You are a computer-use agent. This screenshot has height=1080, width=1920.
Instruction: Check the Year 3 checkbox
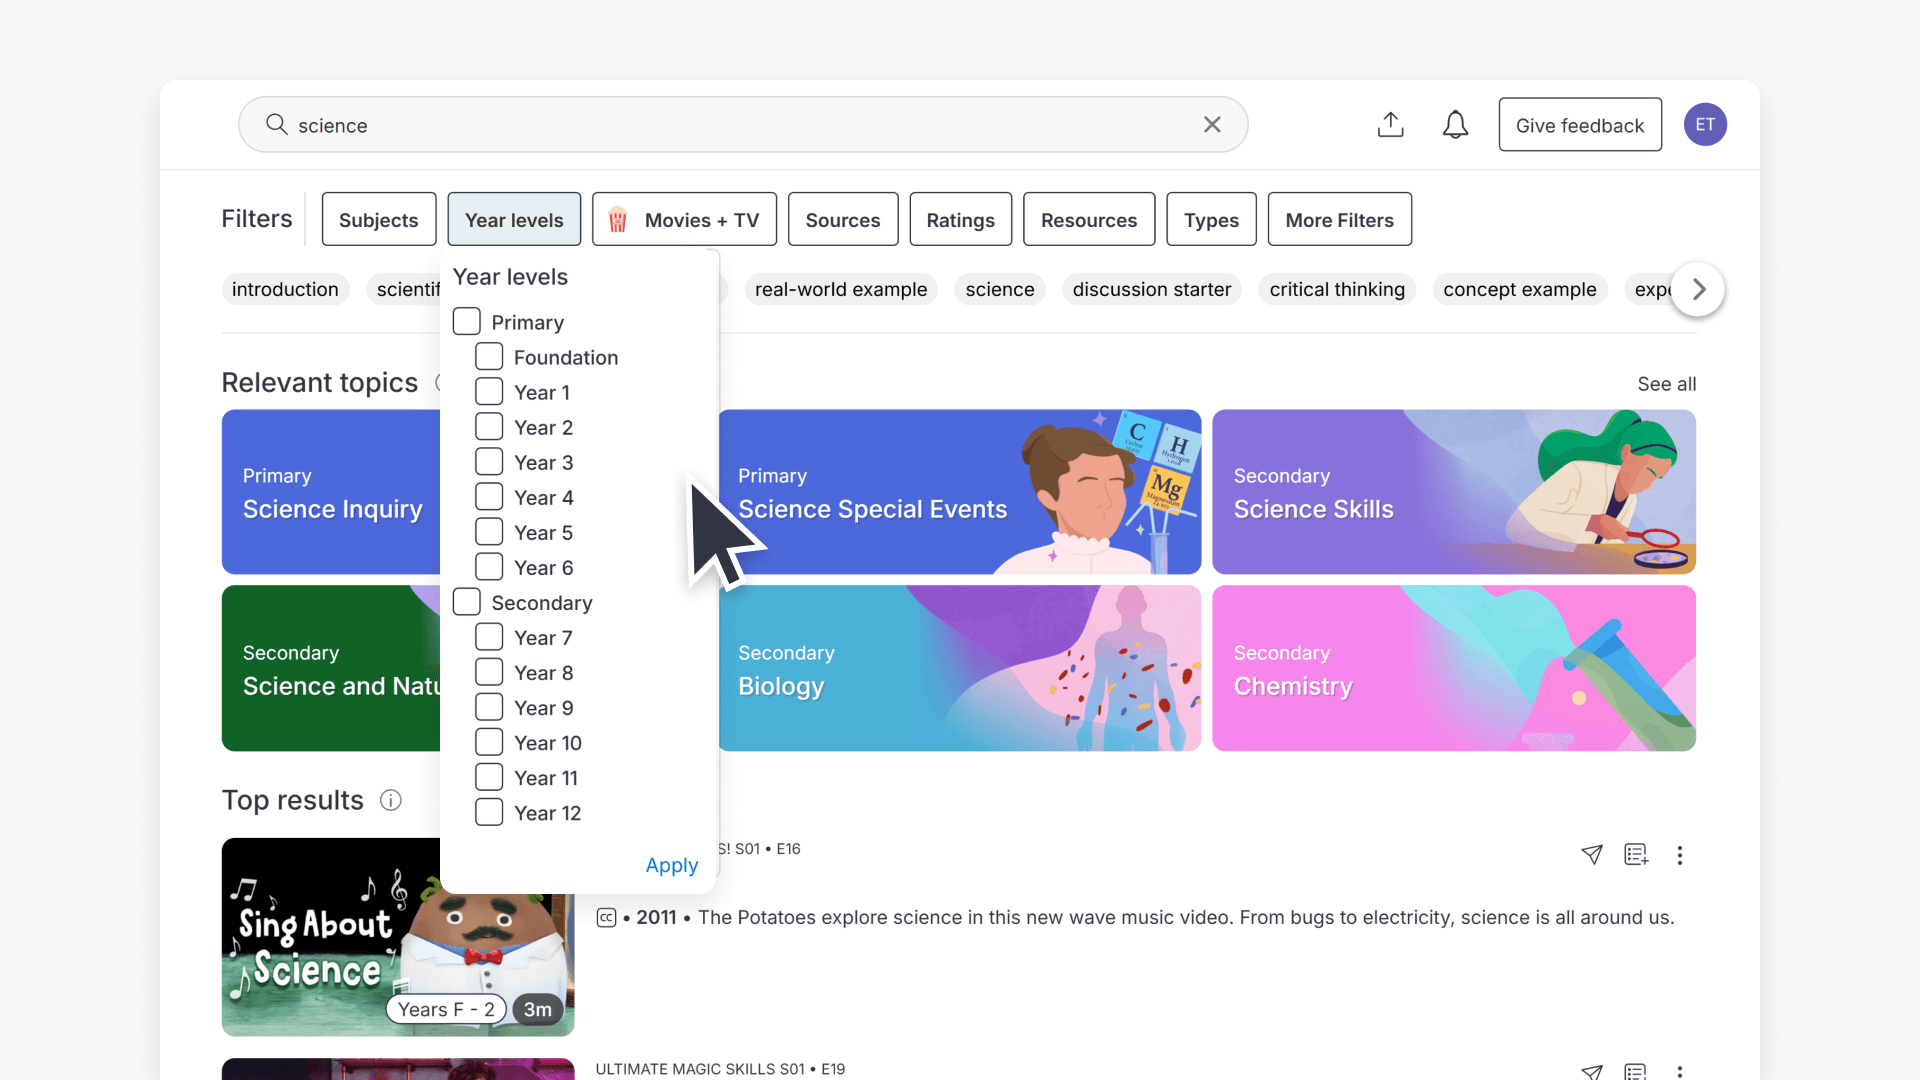[x=489, y=461]
